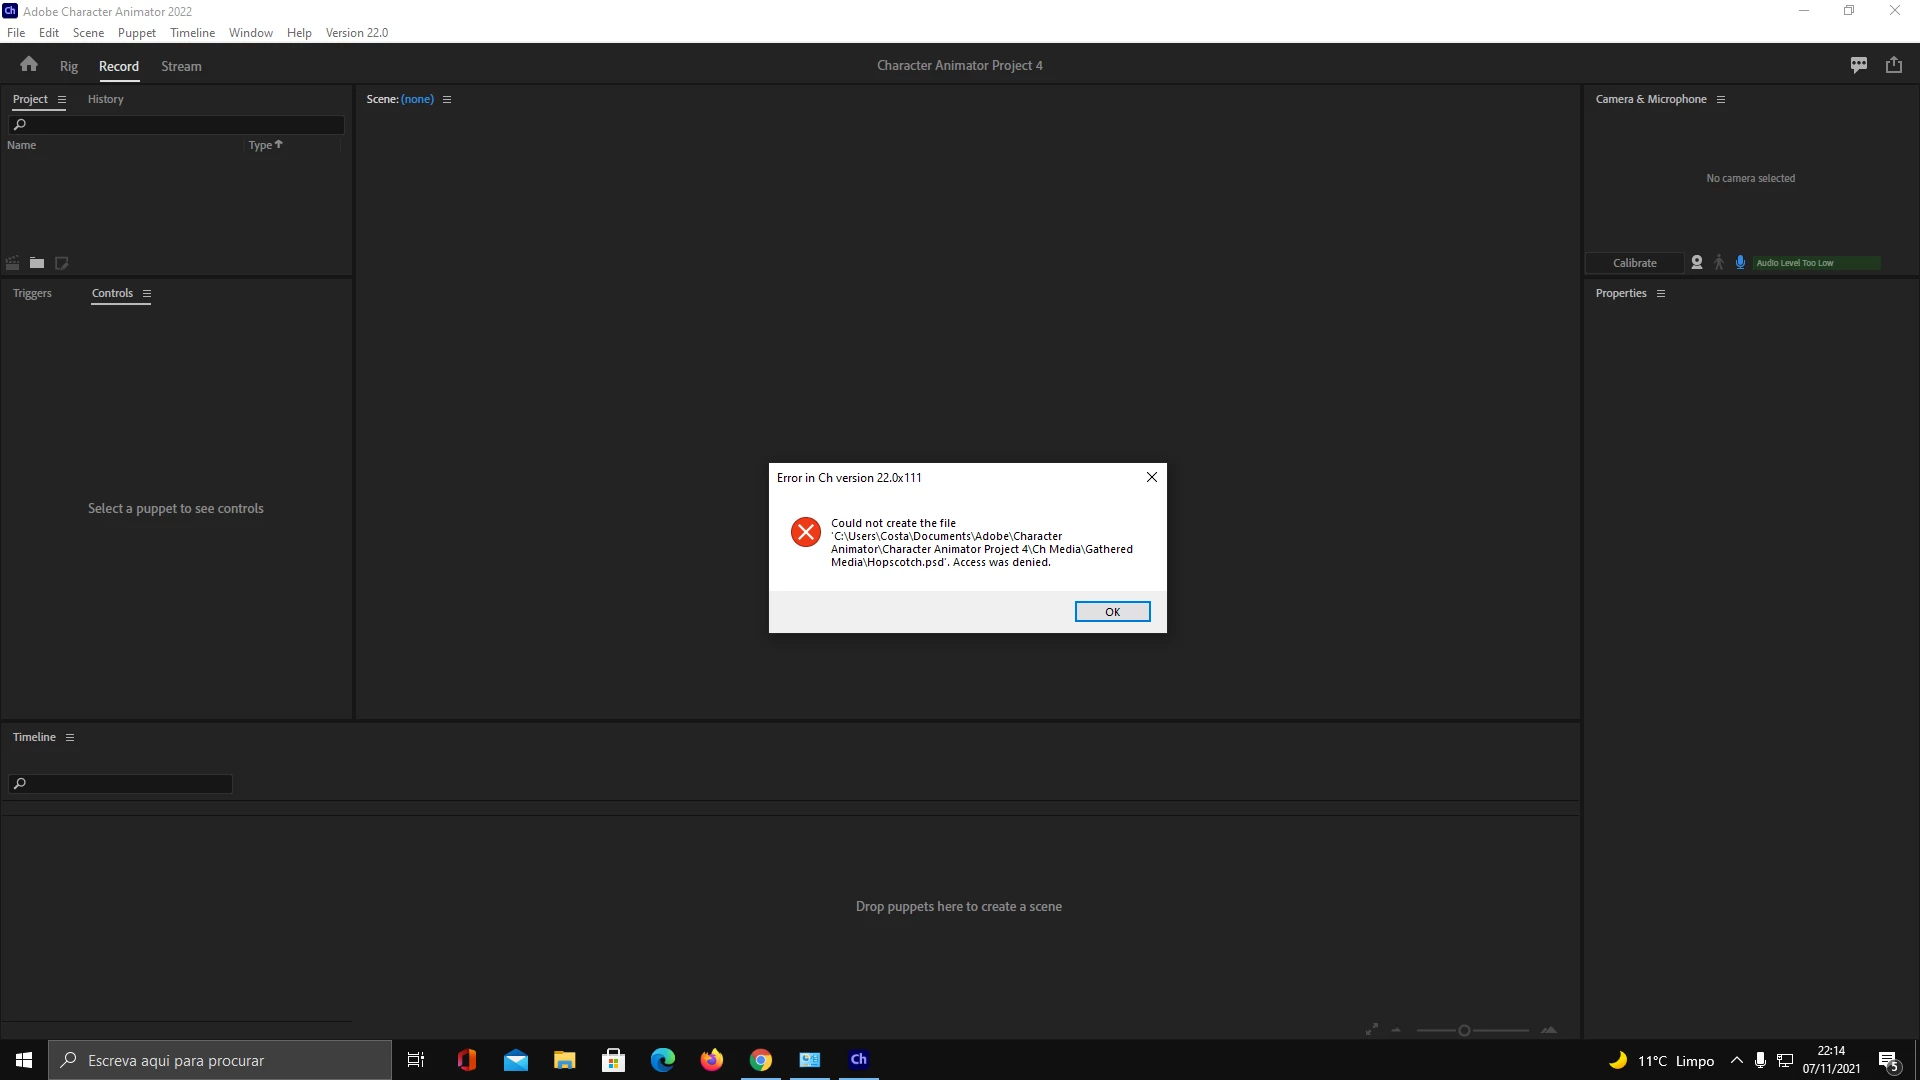Open the Project panel hamburger menu
The image size is (1920, 1080).
pyautogui.click(x=62, y=100)
